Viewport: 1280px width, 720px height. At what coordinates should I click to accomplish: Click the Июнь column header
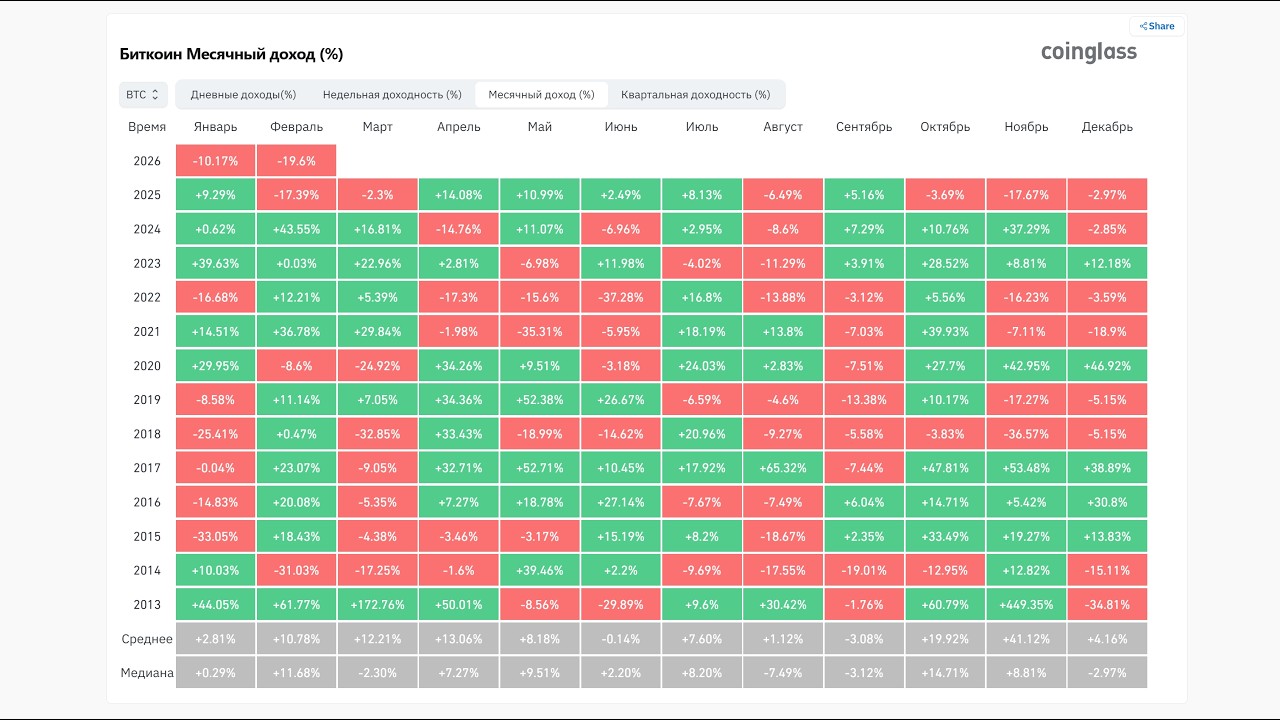coord(621,127)
